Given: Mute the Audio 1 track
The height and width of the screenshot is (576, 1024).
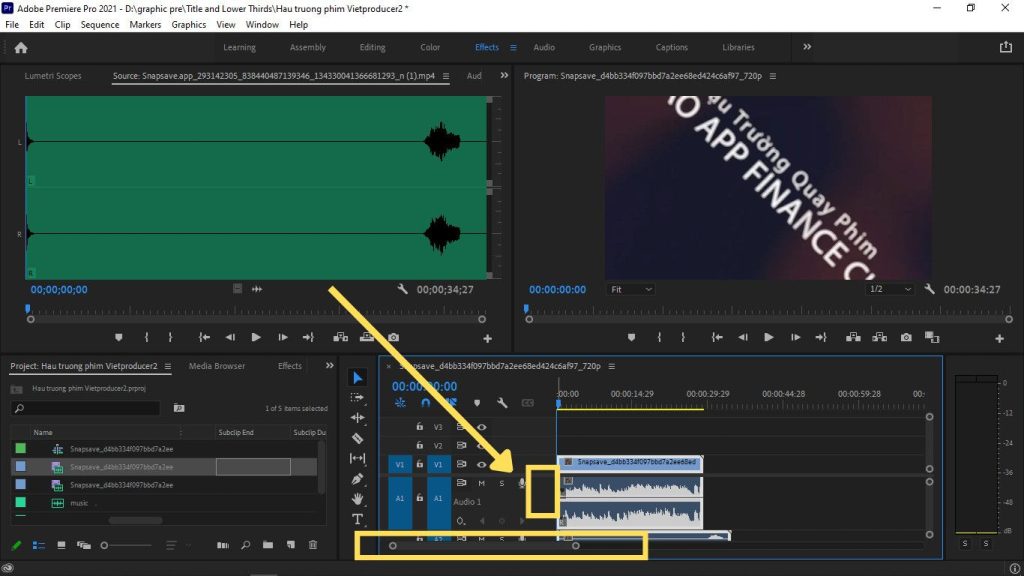Looking at the screenshot, I should [481, 484].
